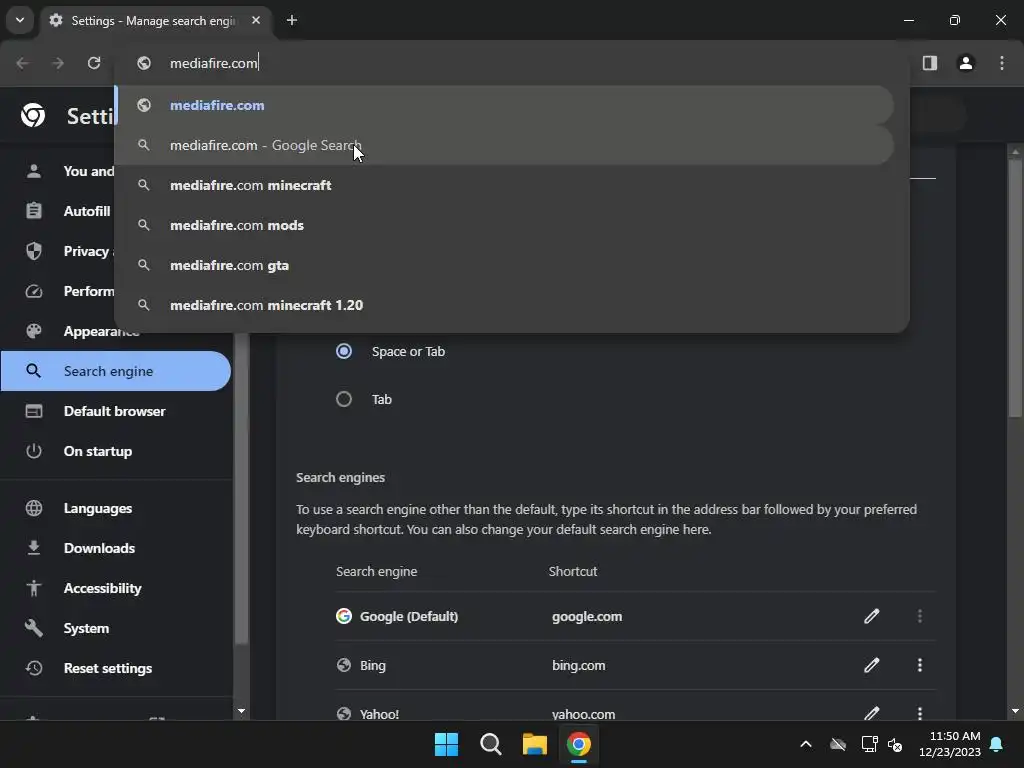Open Downloads settings
1024x768 pixels.
(116, 548)
